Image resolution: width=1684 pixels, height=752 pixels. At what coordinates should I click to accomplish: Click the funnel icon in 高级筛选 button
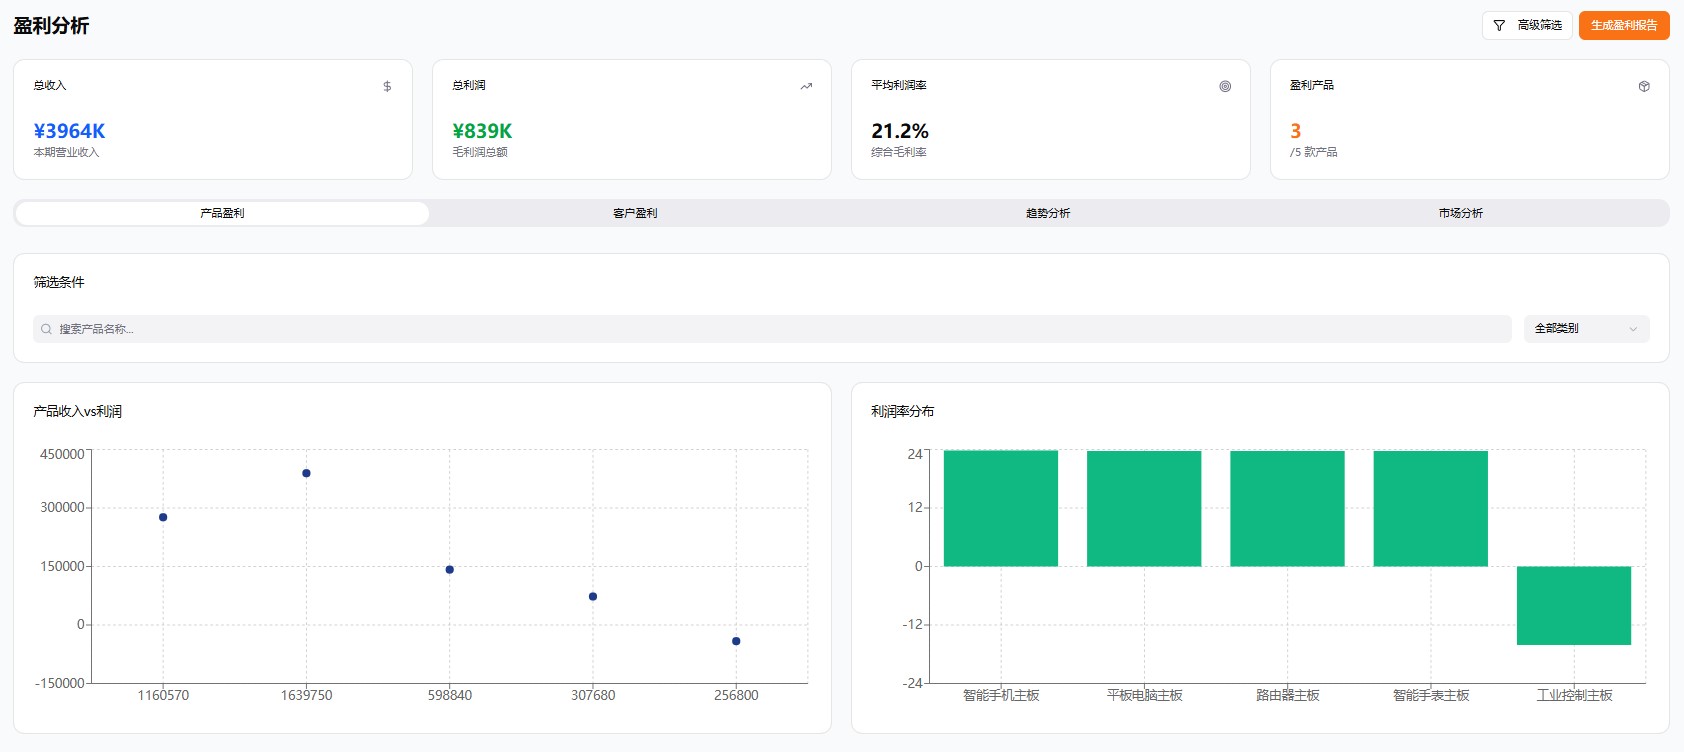pos(1499,26)
